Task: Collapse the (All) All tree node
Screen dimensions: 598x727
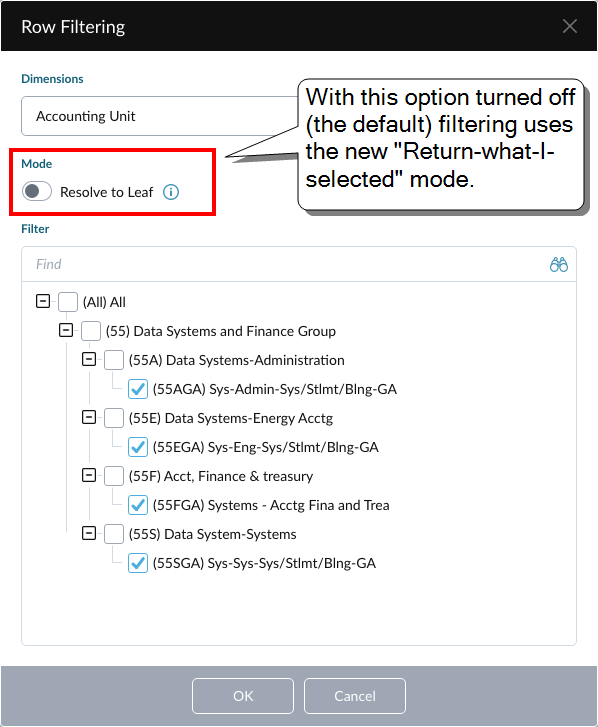Action: tap(43, 301)
